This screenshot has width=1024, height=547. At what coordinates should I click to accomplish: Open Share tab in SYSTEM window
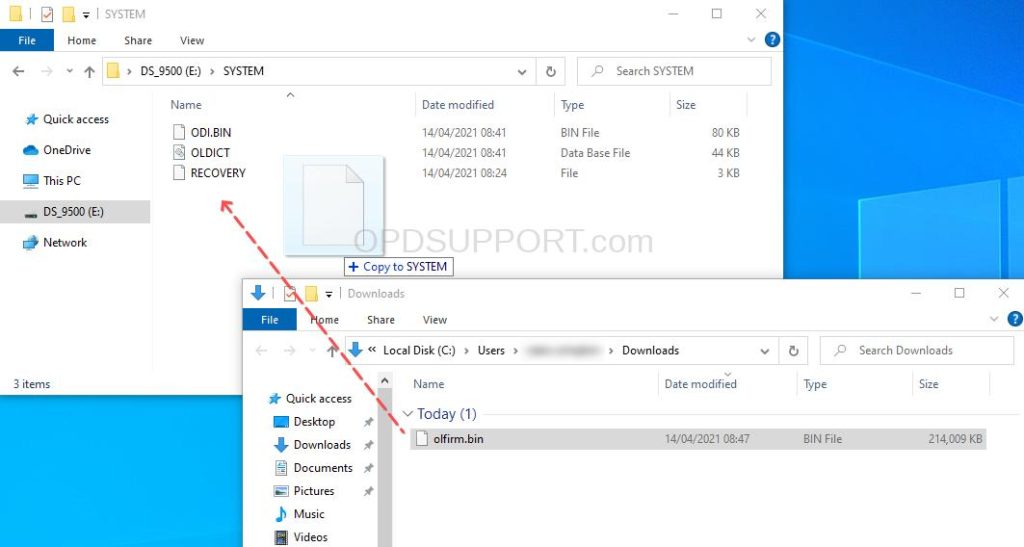(x=138, y=41)
